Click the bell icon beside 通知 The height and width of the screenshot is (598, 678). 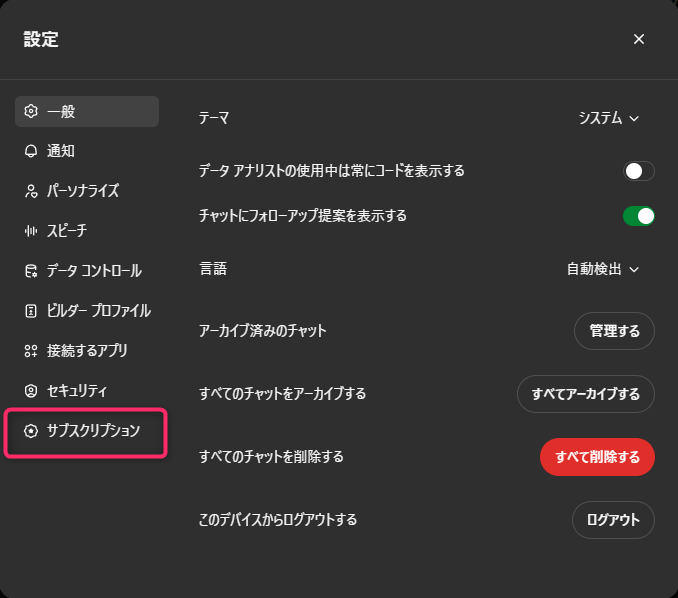click(x=31, y=151)
